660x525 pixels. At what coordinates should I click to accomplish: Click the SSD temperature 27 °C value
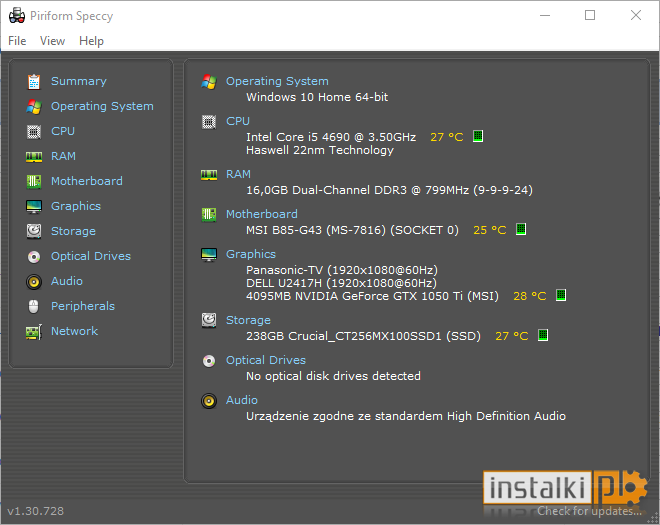(x=511, y=336)
